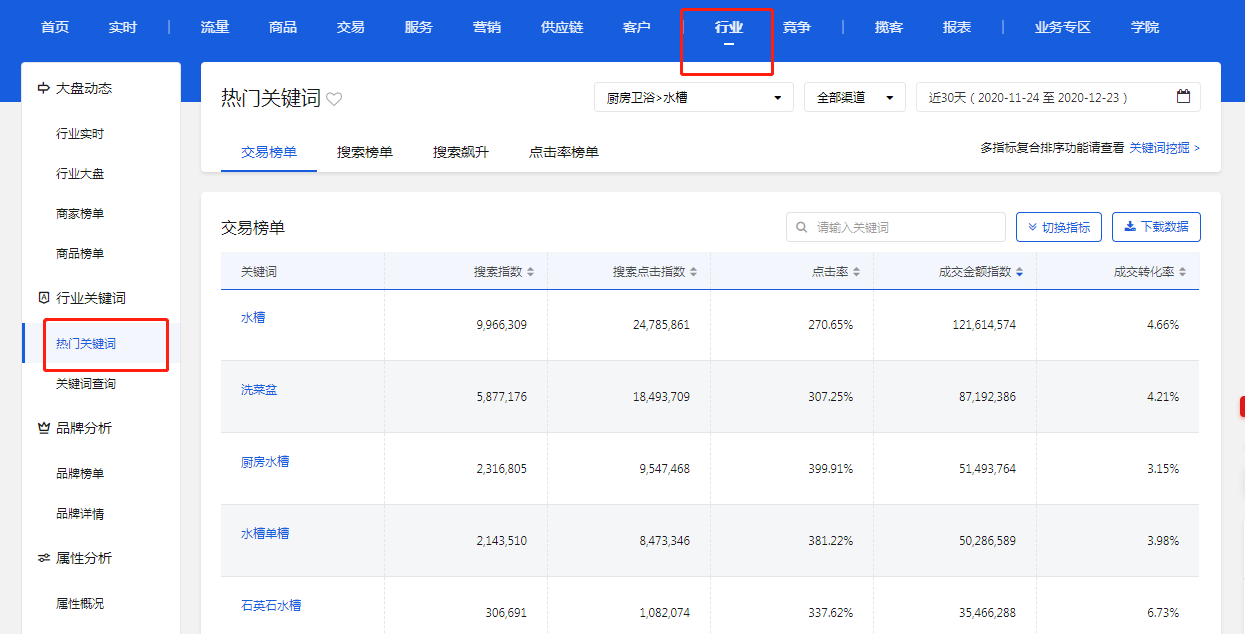Open the calendar icon in date range
This screenshot has width=1245, height=634.
(x=1183, y=97)
